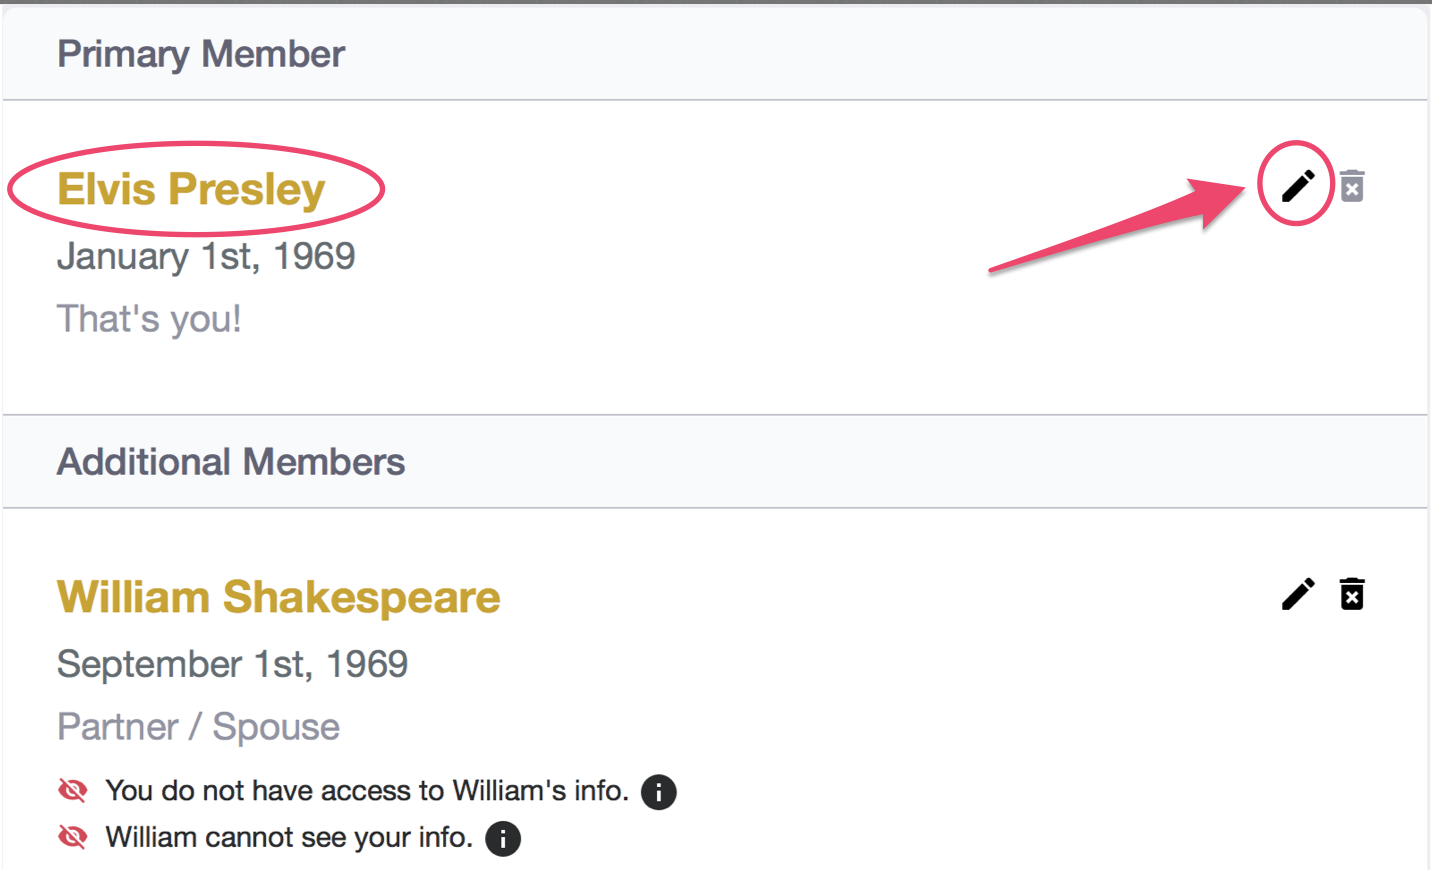Open the Elvis Presley member name link
This screenshot has width=1432, height=870.
pyautogui.click(x=191, y=189)
